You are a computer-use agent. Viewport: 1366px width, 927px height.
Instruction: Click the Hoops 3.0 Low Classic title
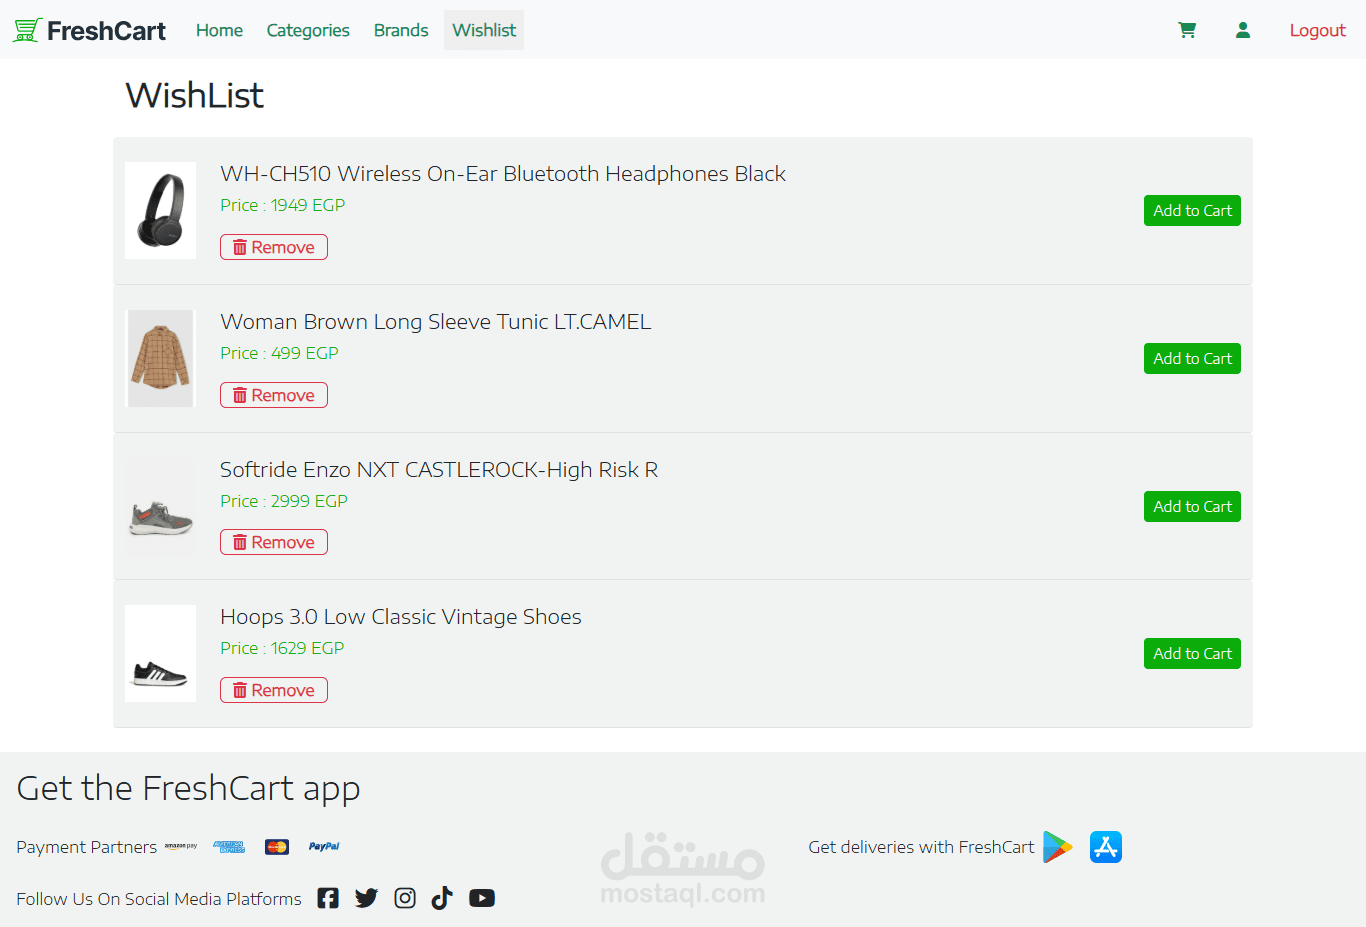click(x=401, y=617)
